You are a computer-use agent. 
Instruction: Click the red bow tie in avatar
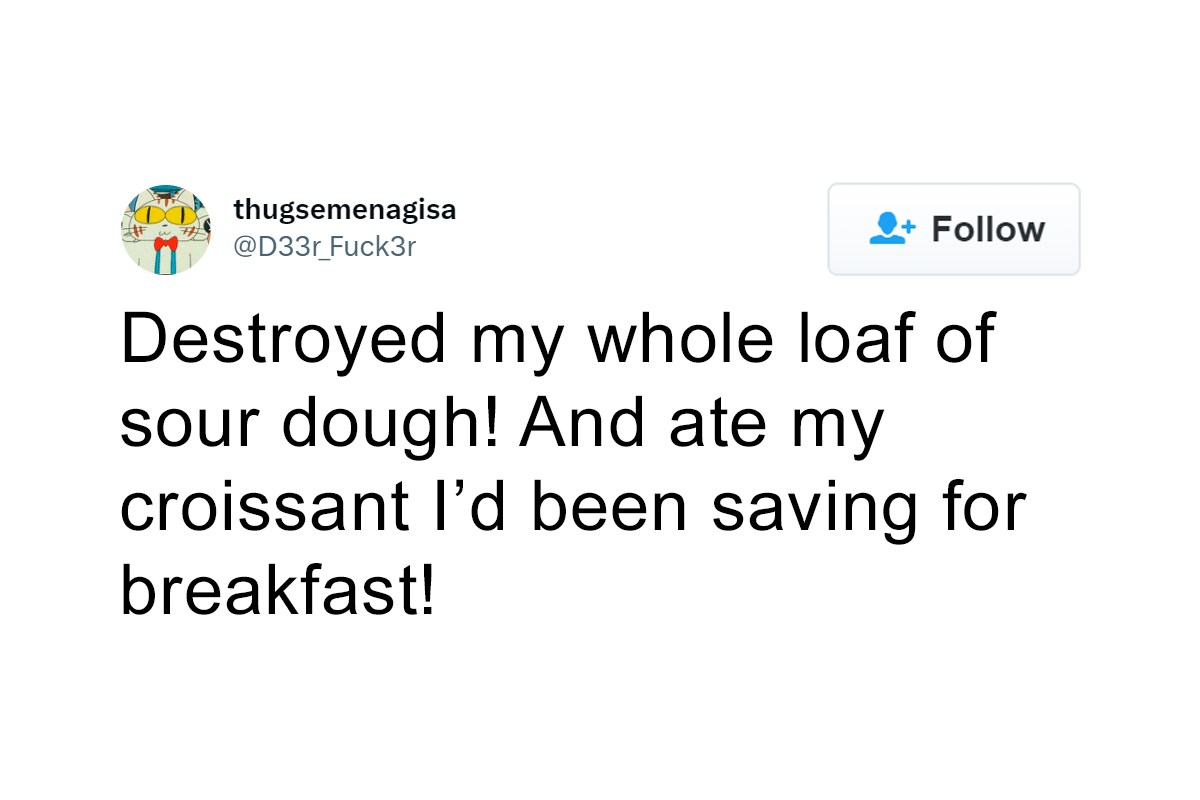(166, 245)
